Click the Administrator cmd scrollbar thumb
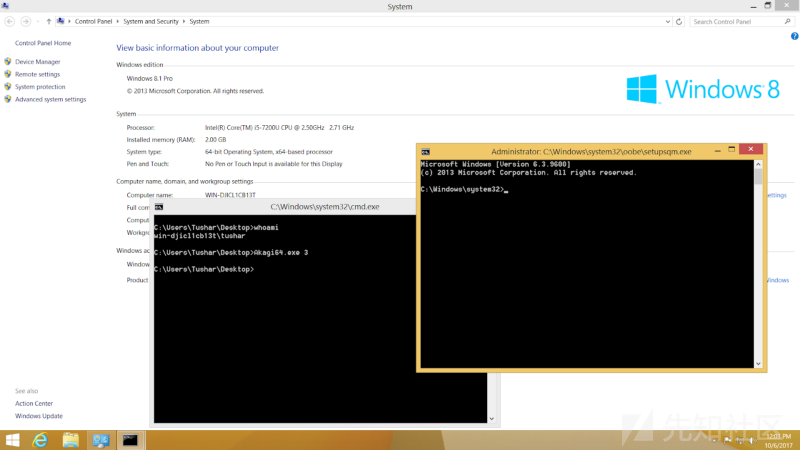The image size is (800, 450). click(758, 177)
